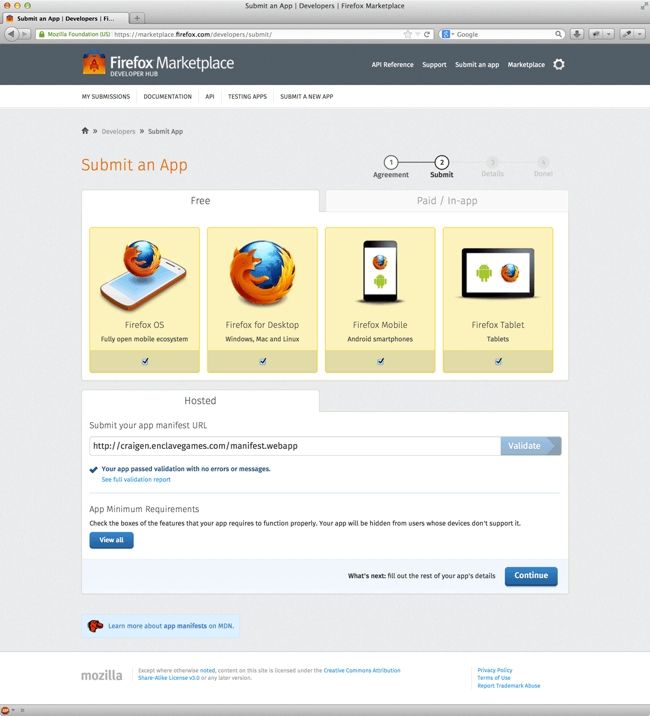Image resolution: width=650 pixels, height=716 pixels.
Task: Click the Validate button
Action: point(531,446)
